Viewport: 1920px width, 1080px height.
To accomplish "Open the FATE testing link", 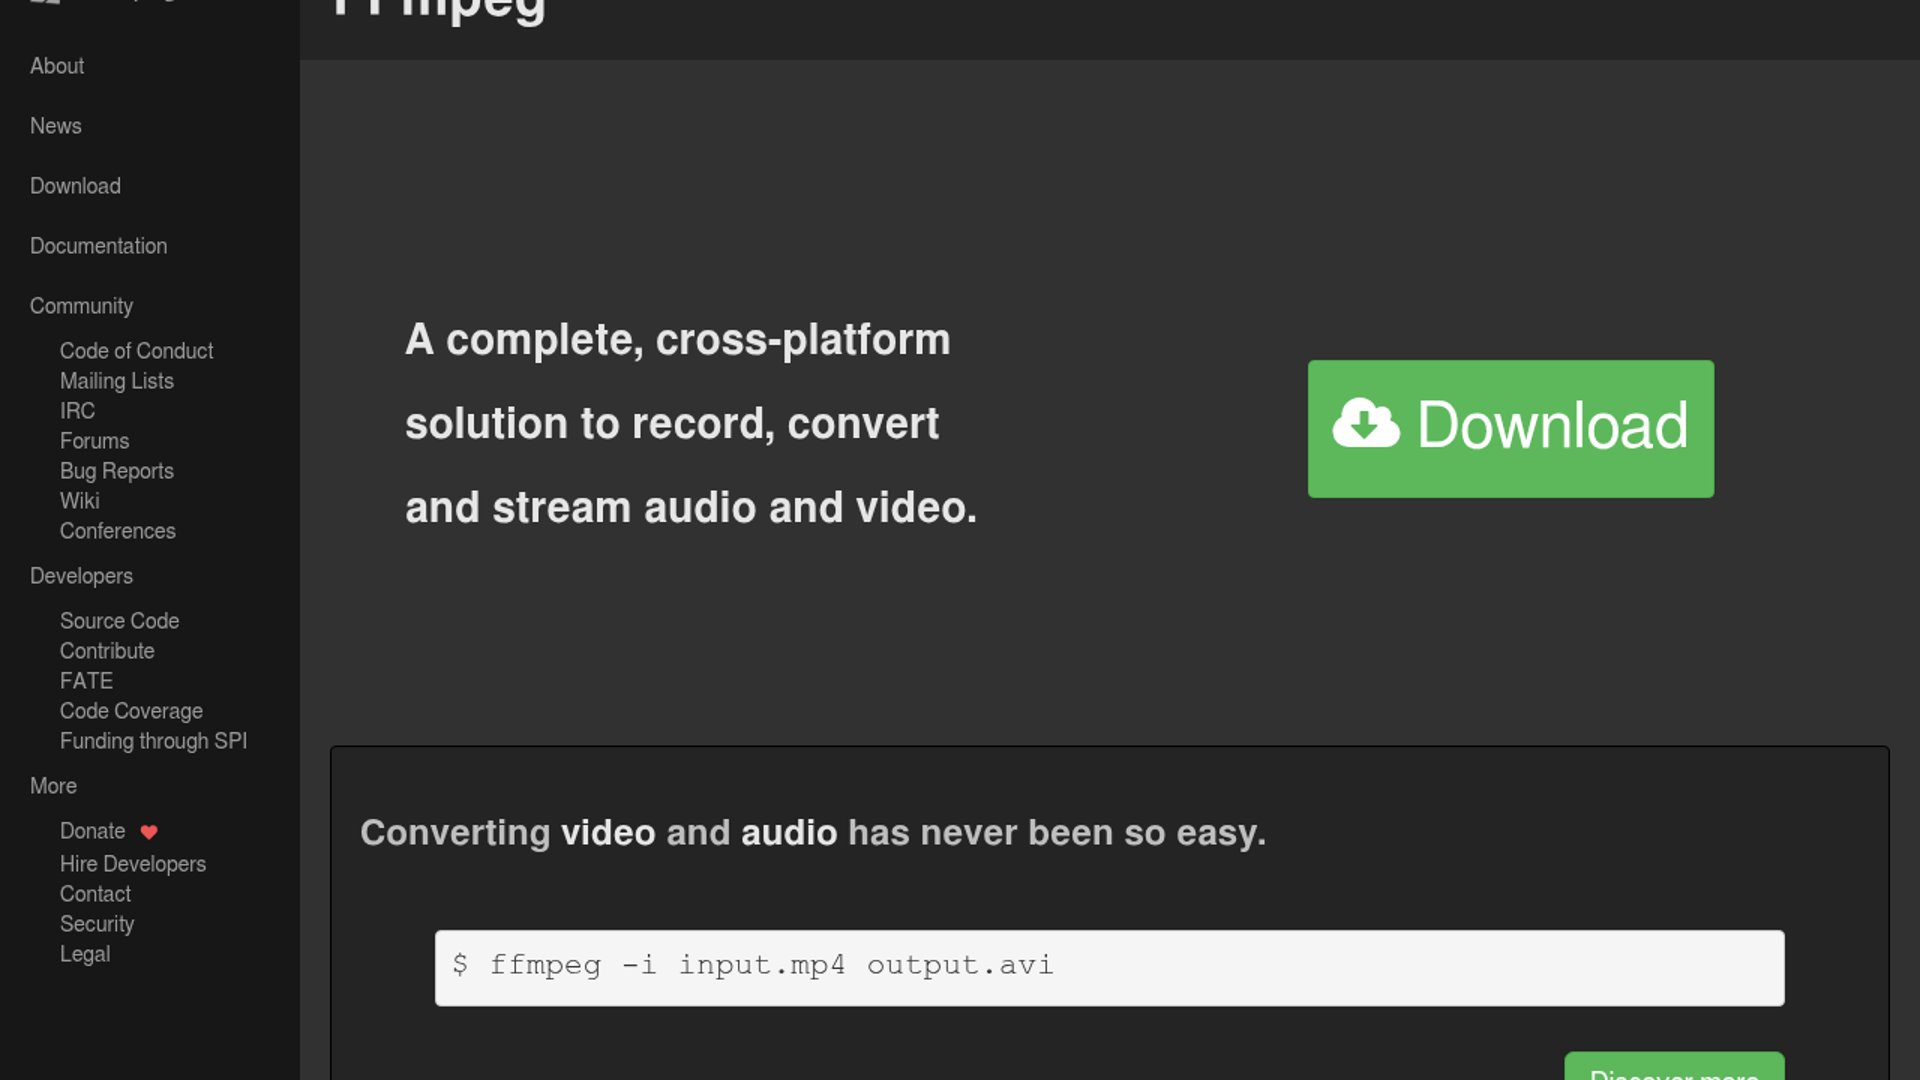I will point(86,681).
